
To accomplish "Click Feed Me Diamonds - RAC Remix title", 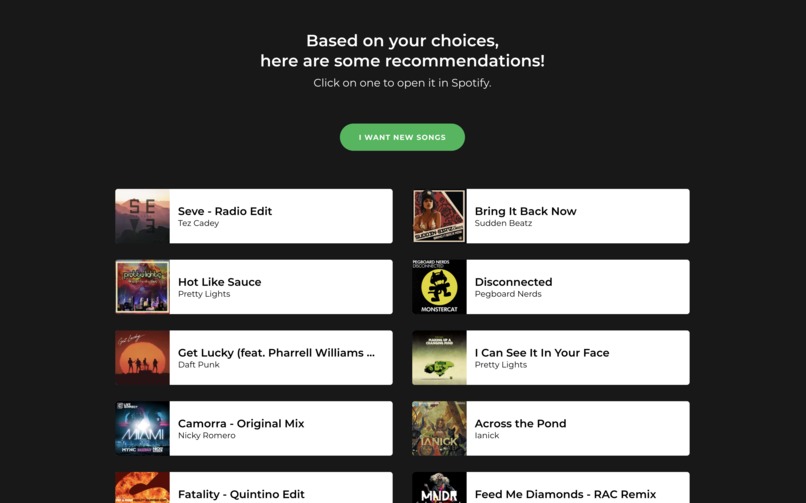I will point(565,494).
